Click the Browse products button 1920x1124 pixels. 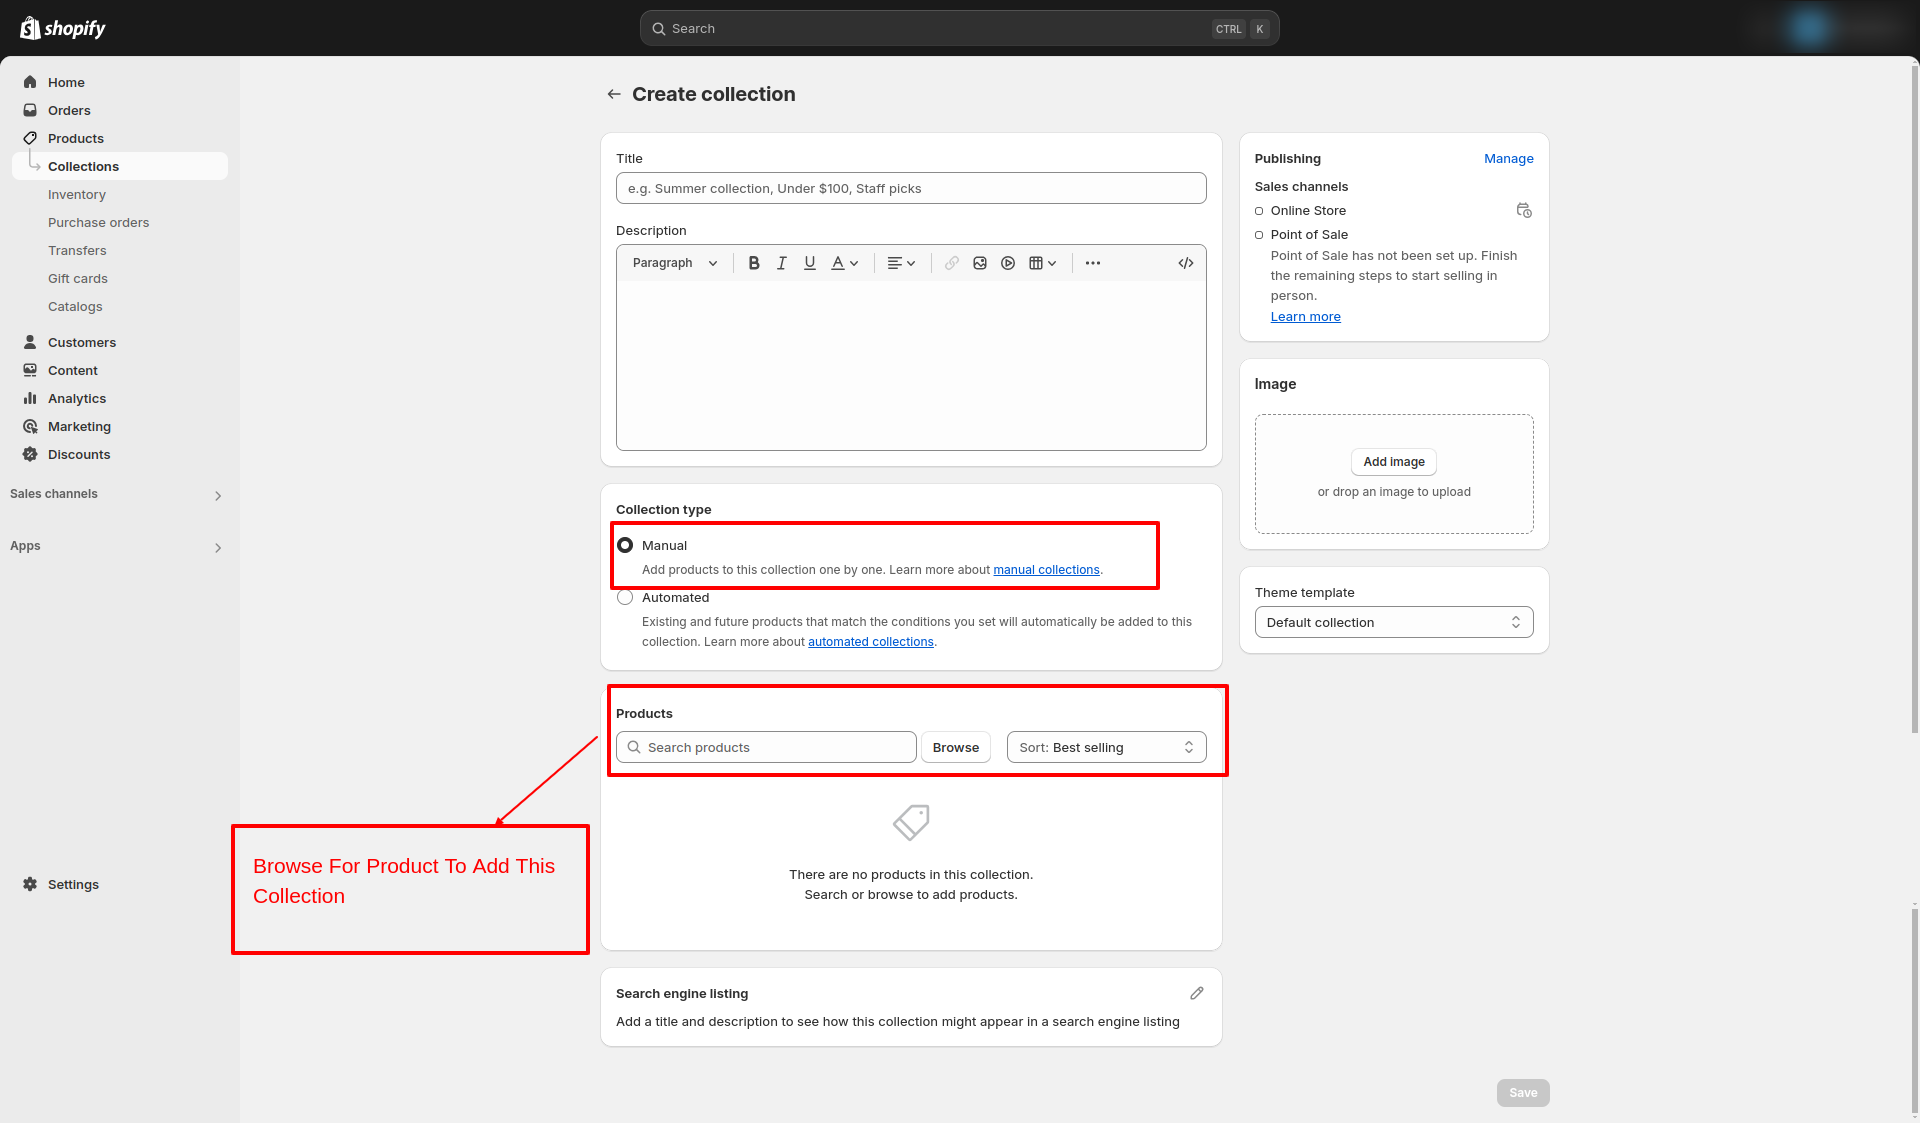(956, 747)
